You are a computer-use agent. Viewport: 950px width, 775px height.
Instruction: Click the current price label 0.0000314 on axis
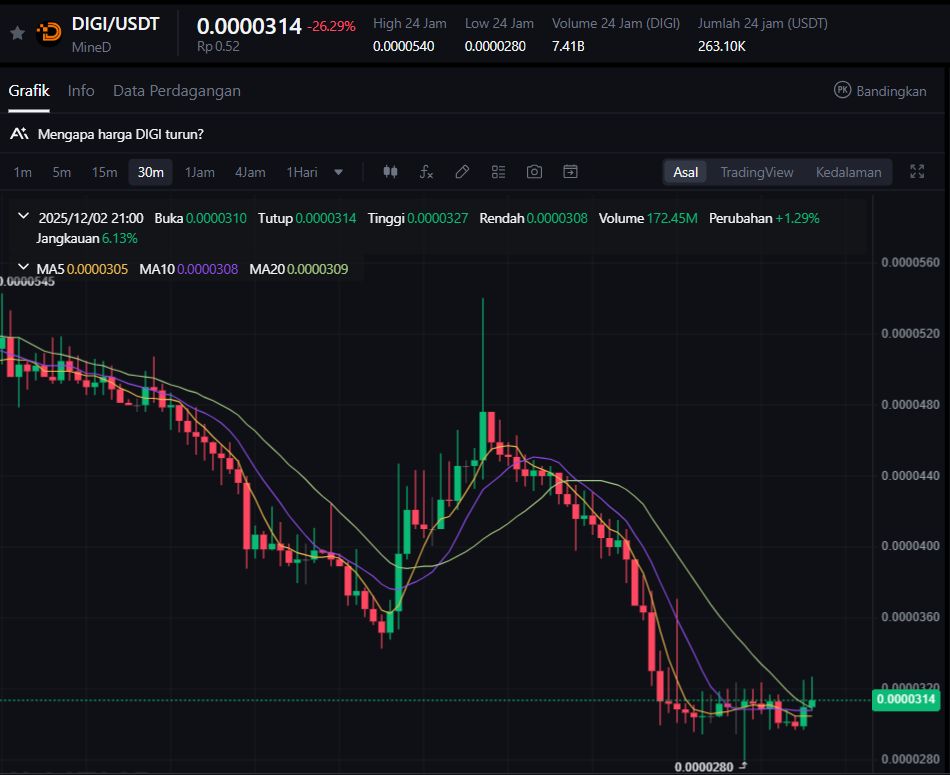pos(906,699)
